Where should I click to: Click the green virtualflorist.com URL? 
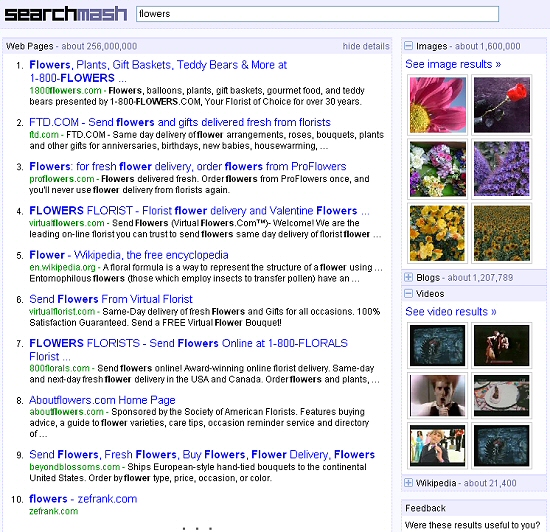62,311
